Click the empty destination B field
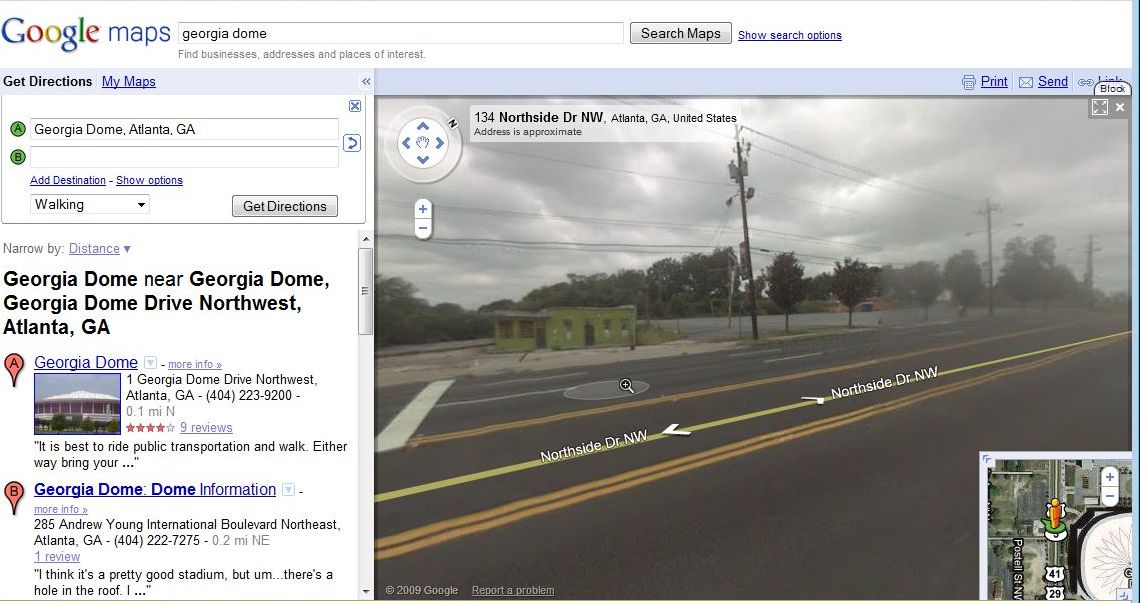Viewport: 1140px width, 603px height. point(184,156)
